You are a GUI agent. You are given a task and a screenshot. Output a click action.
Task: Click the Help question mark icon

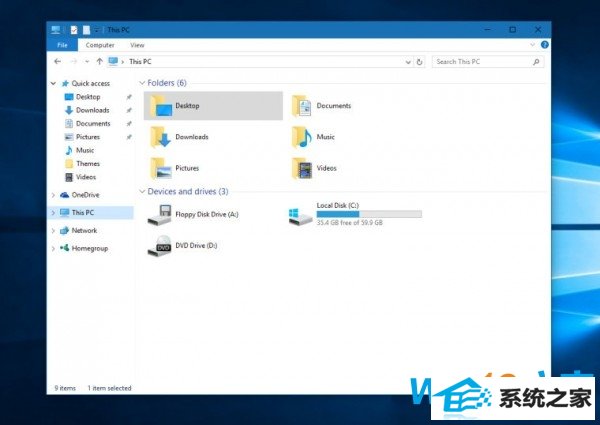point(544,45)
